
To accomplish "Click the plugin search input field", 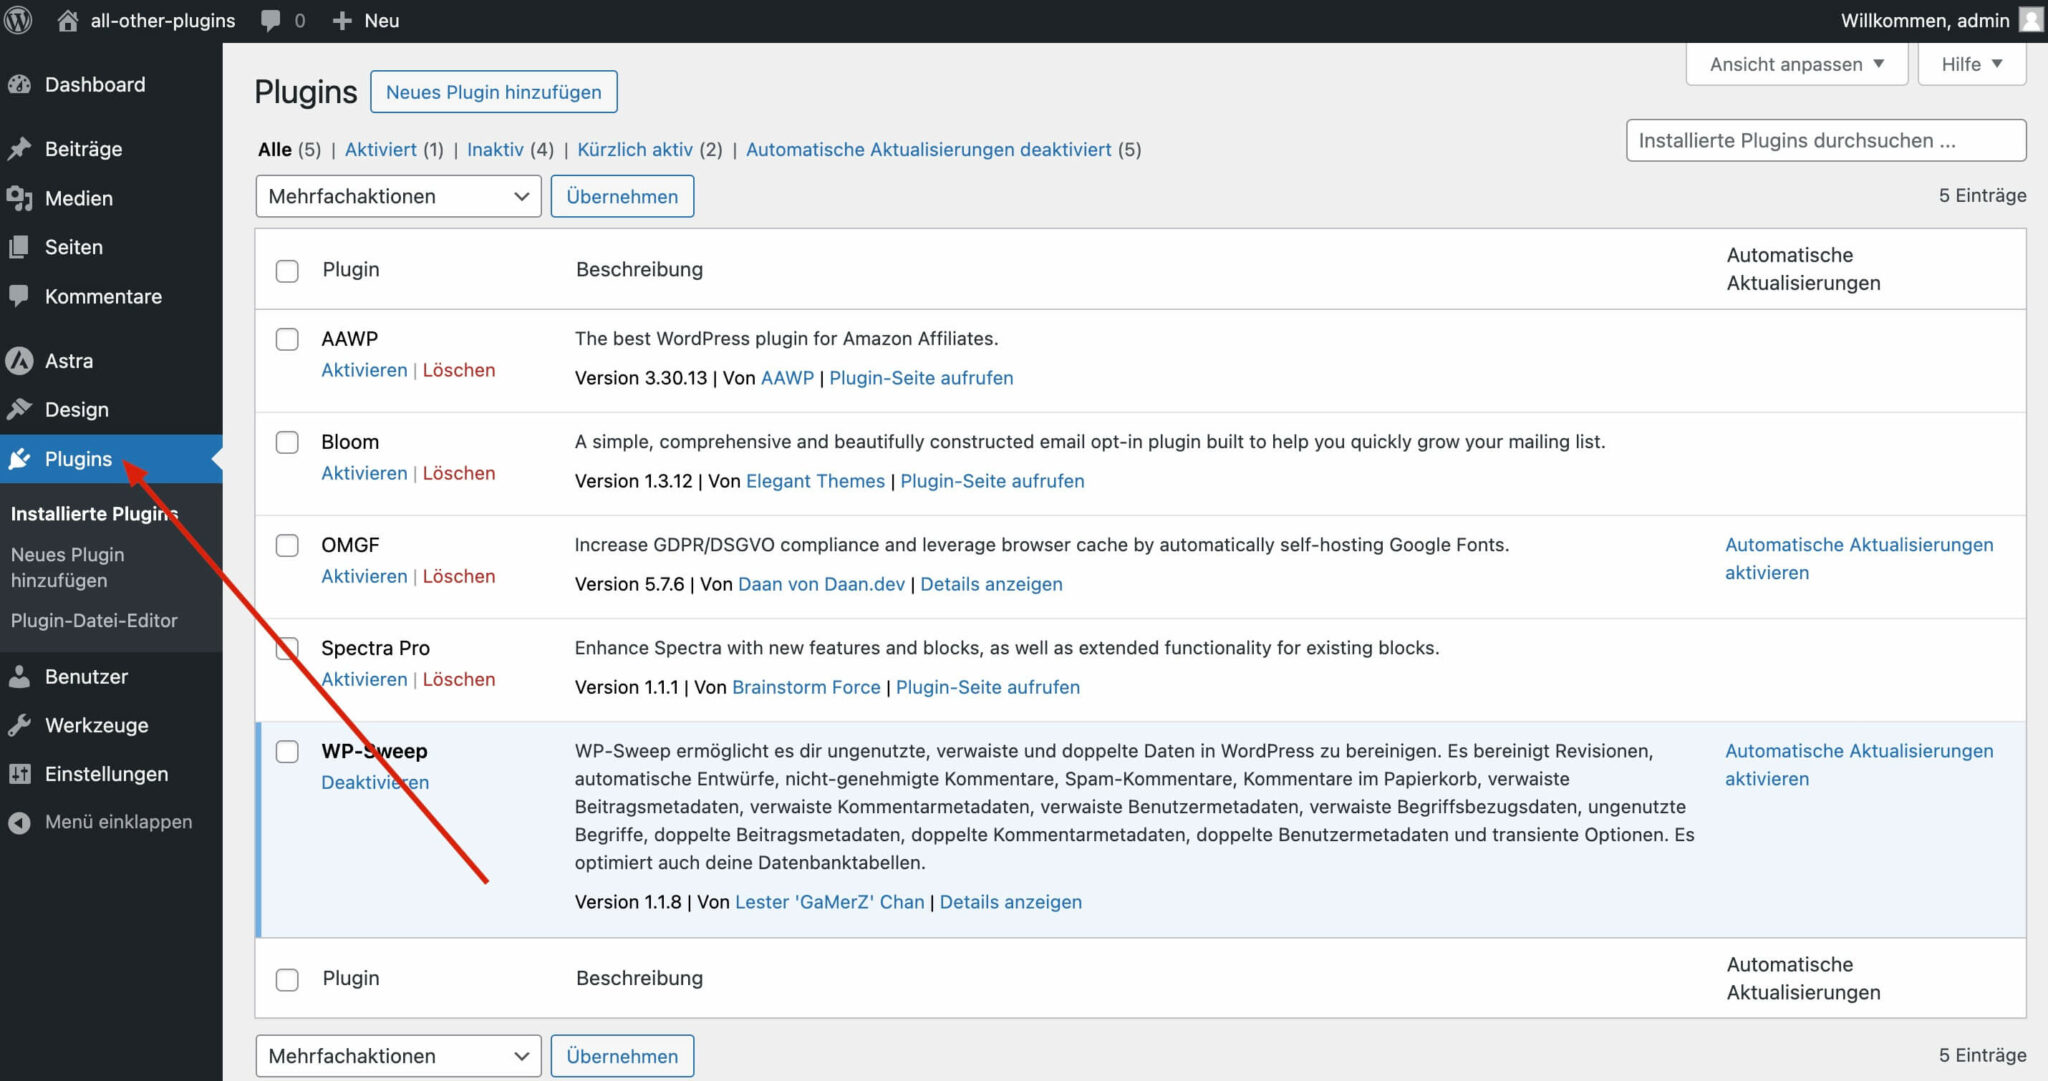I will [x=1824, y=140].
